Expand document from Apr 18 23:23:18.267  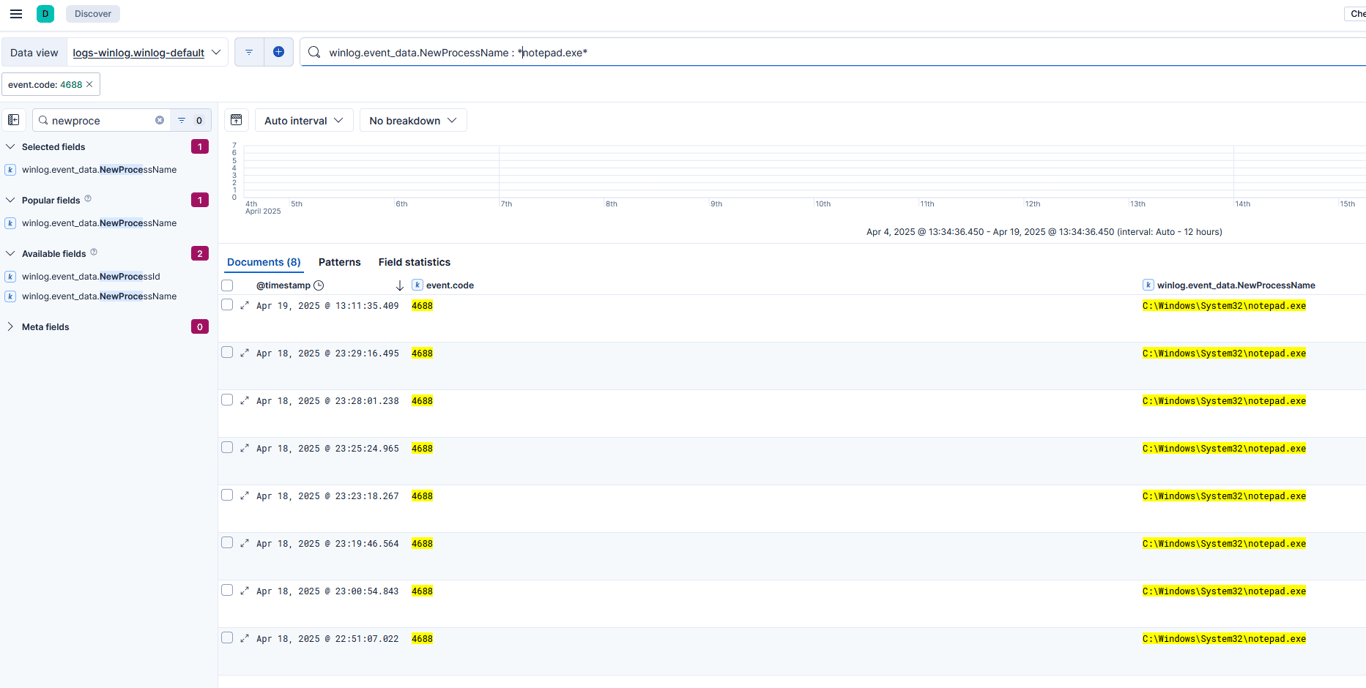click(x=244, y=496)
